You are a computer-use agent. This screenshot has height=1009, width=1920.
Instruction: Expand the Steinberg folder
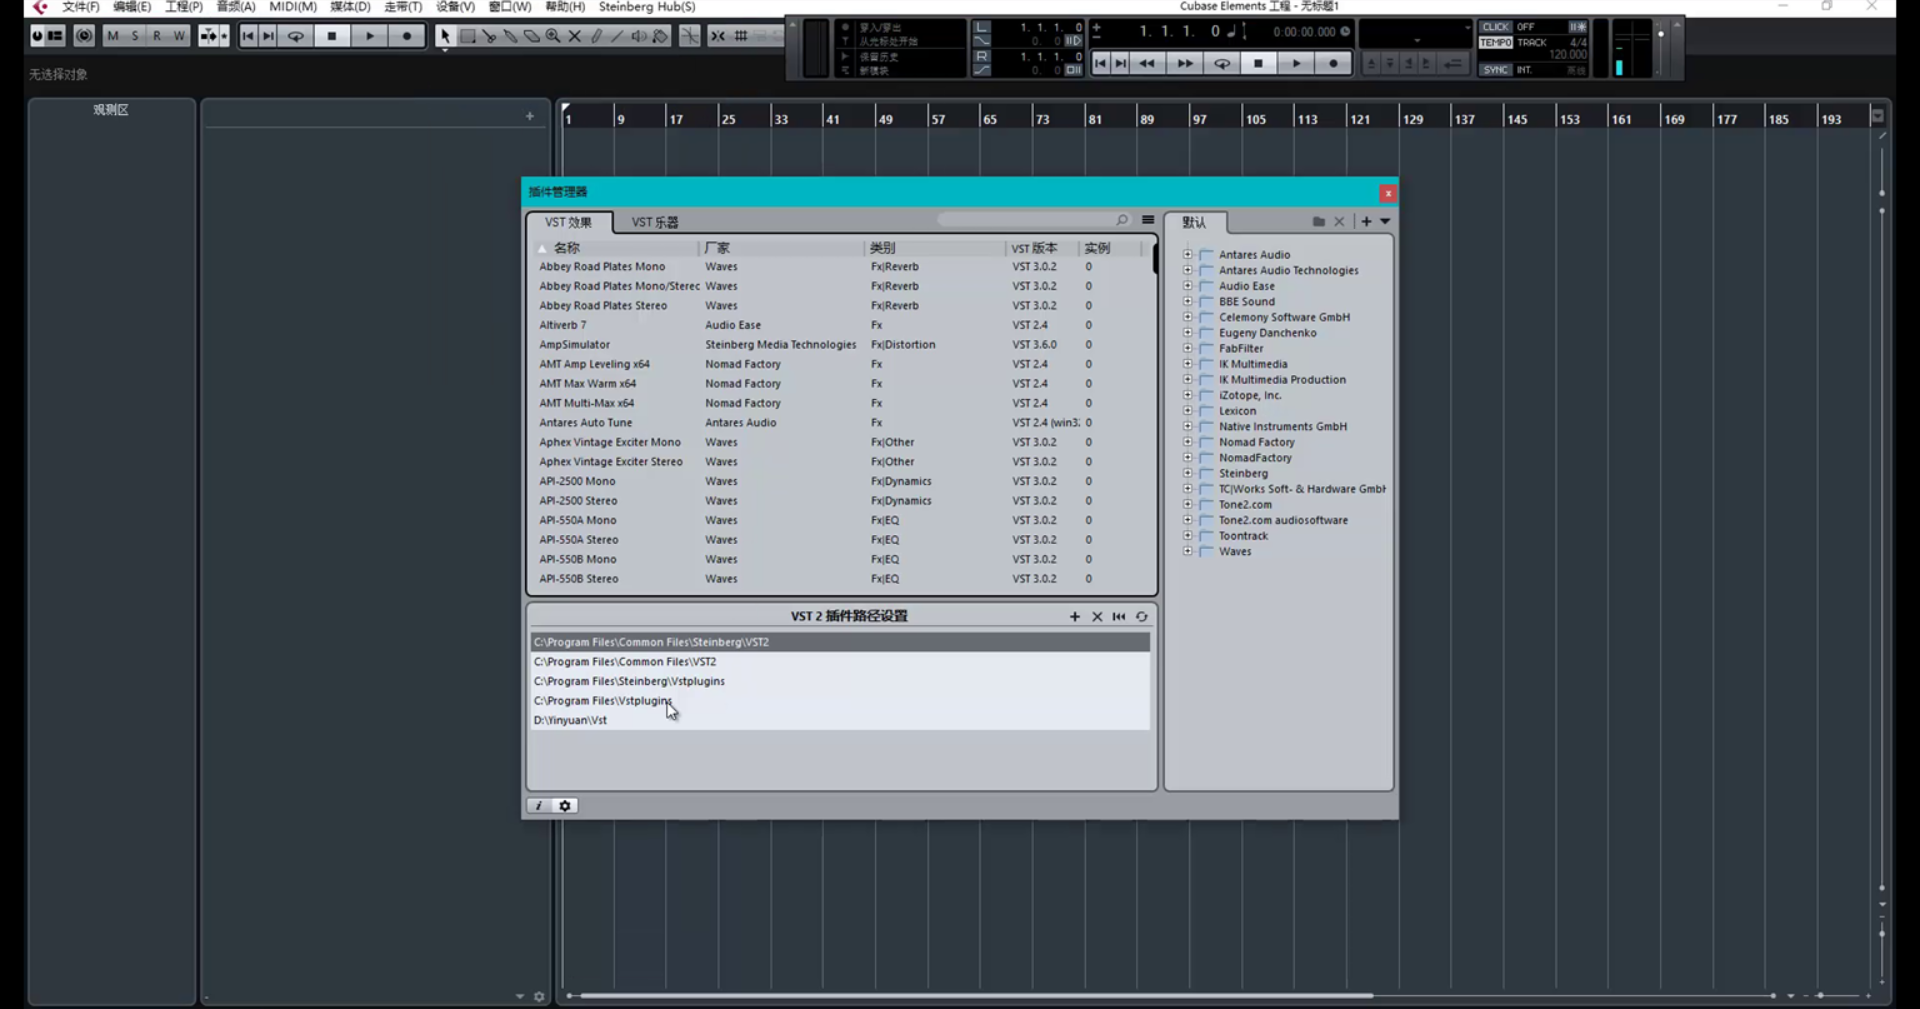tap(1188, 473)
